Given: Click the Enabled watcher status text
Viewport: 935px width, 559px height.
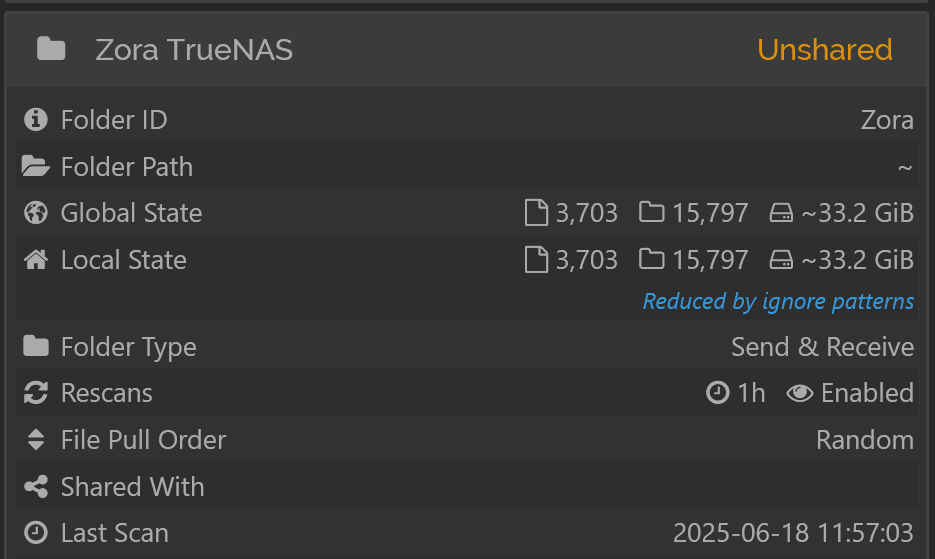Looking at the screenshot, I should [x=867, y=393].
